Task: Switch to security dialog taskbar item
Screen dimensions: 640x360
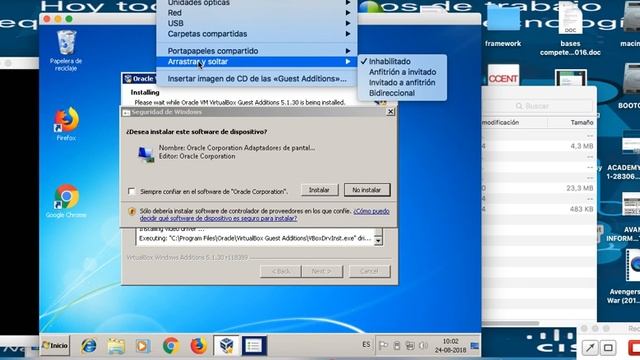Action: 254,346
